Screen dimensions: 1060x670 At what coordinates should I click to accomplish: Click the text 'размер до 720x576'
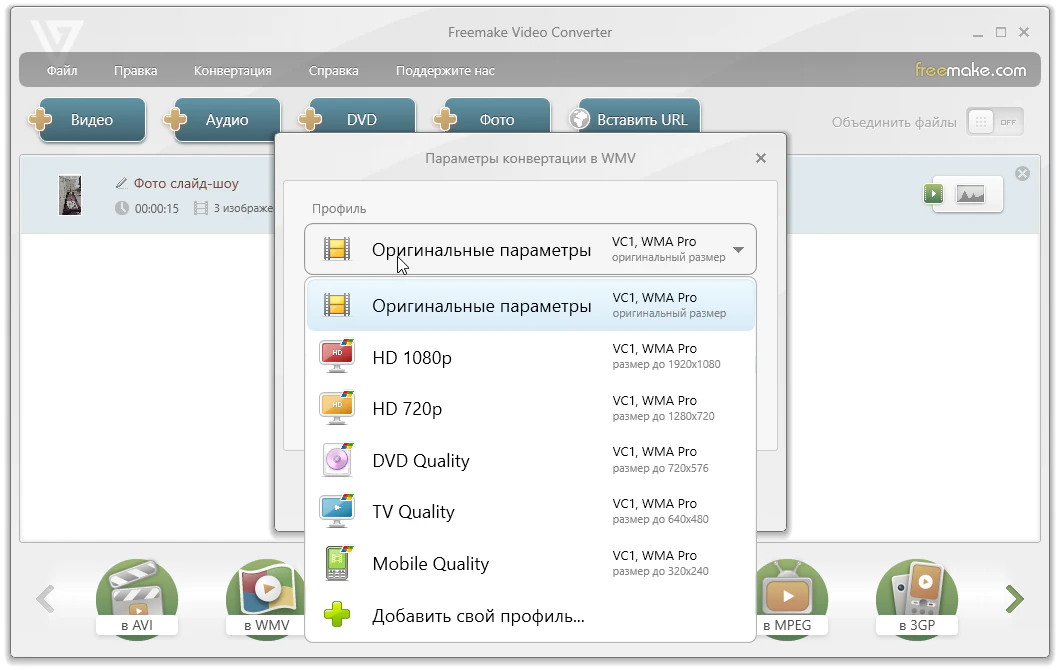660,468
